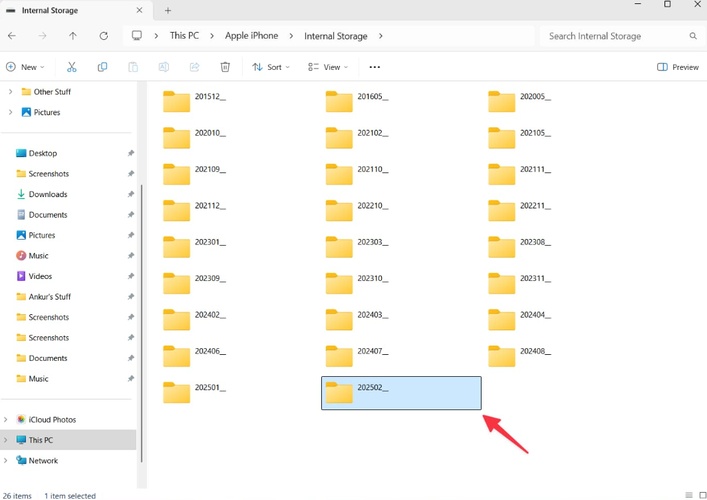Select the 202210__ folder
The image size is (707, 500).
pos(357,211)
